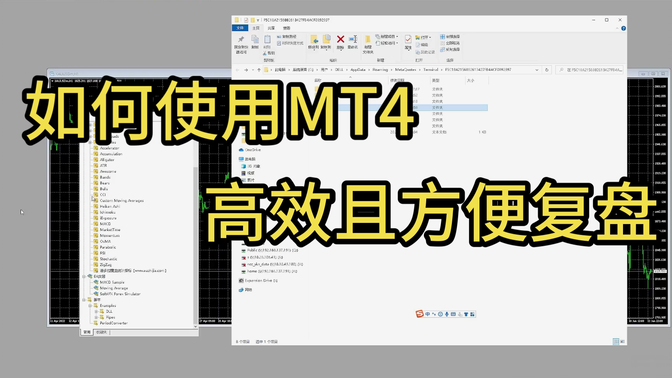Select the ATR indicator in MT4 navigator

point(100,165)
